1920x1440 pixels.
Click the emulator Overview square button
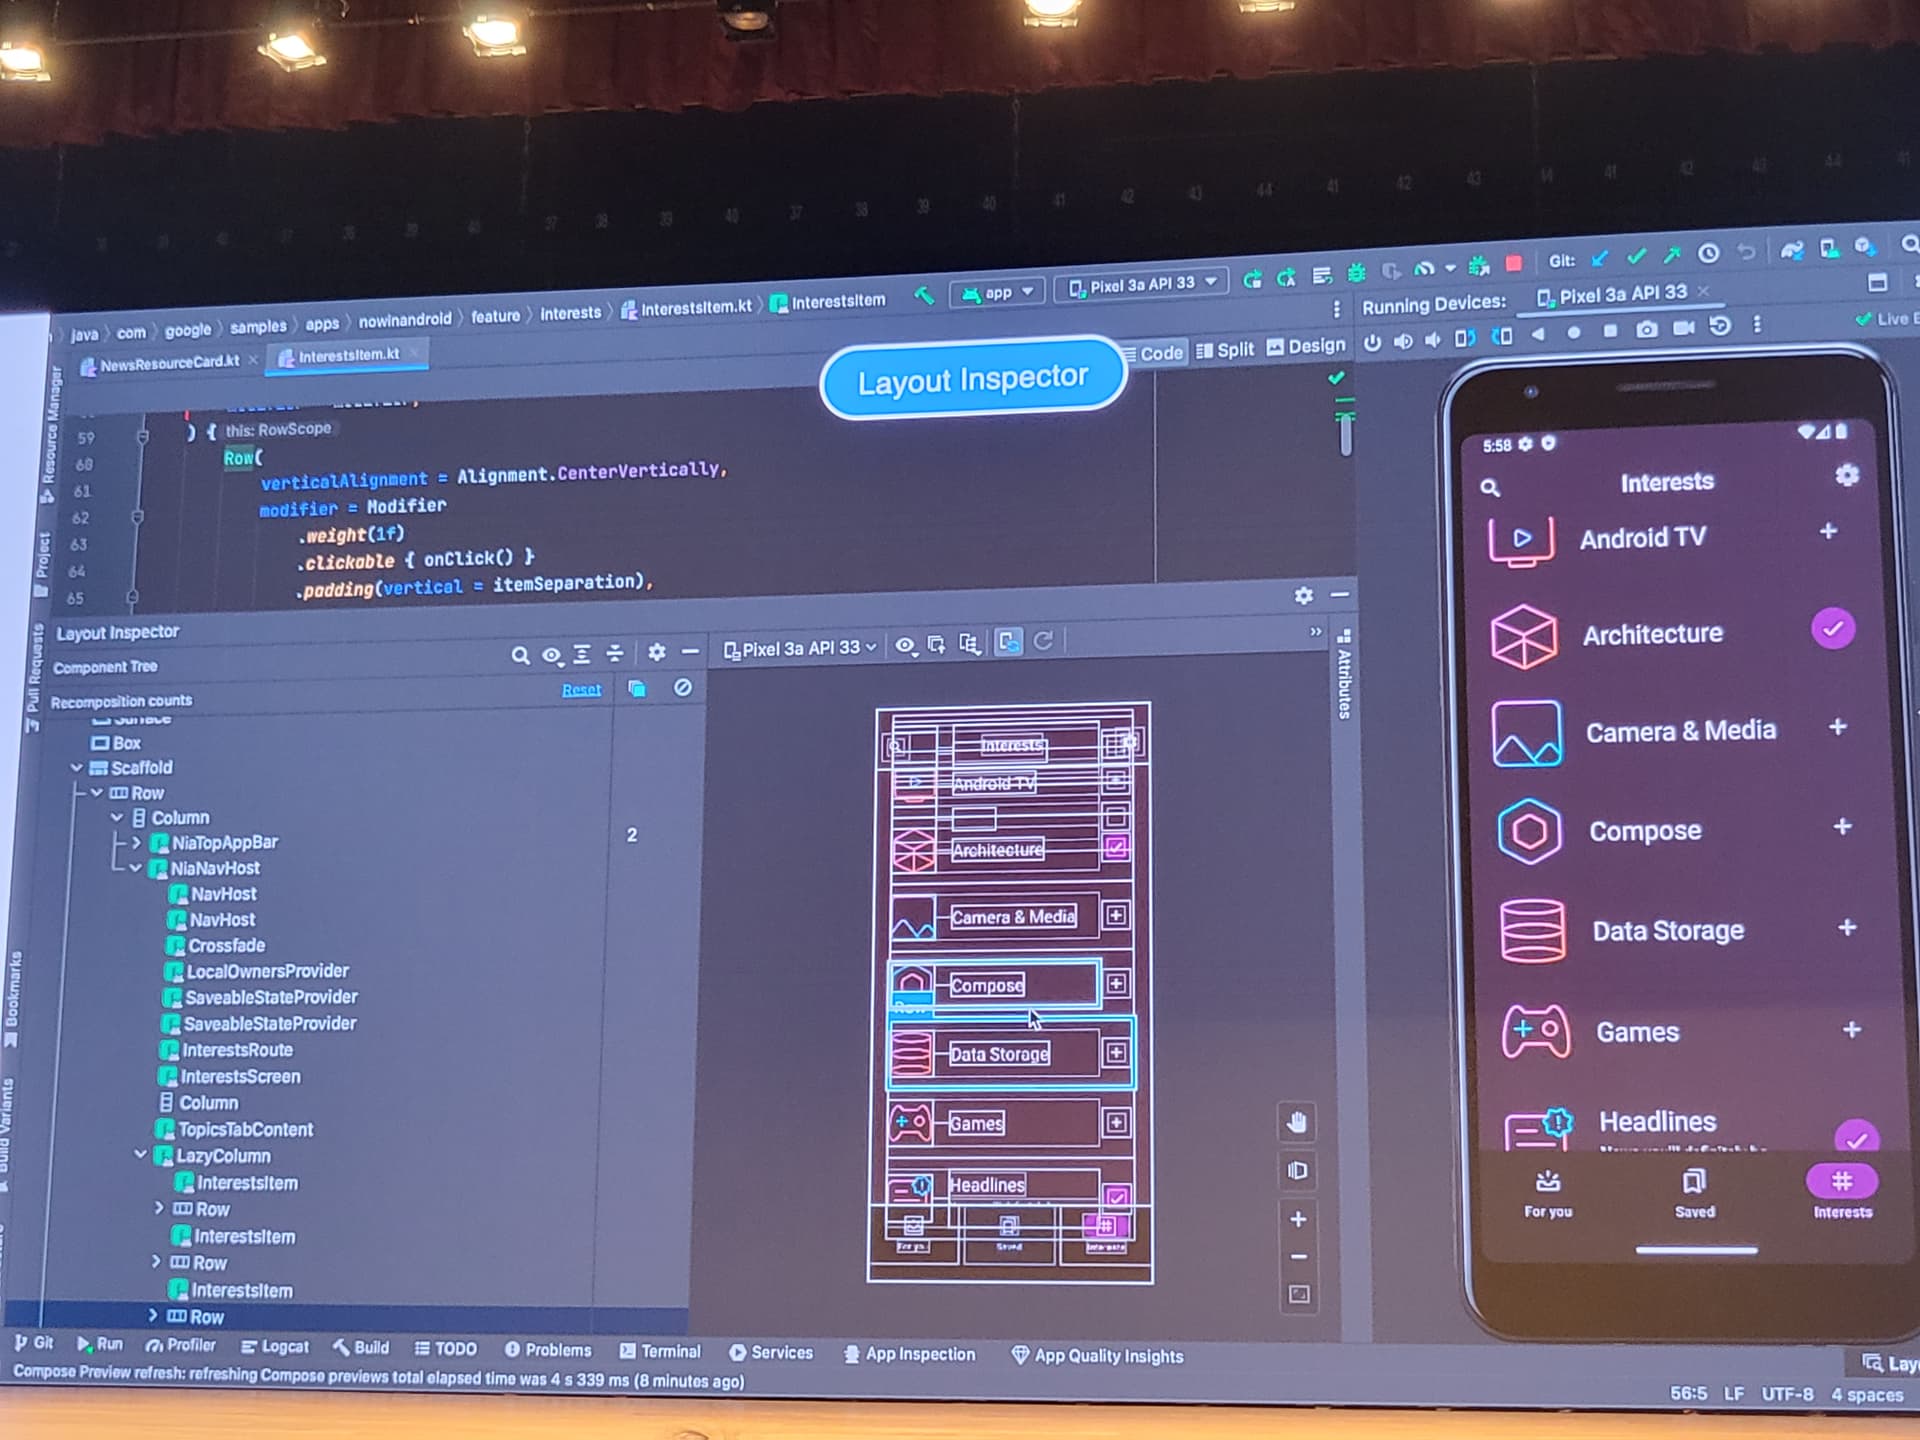point(1610,331)
